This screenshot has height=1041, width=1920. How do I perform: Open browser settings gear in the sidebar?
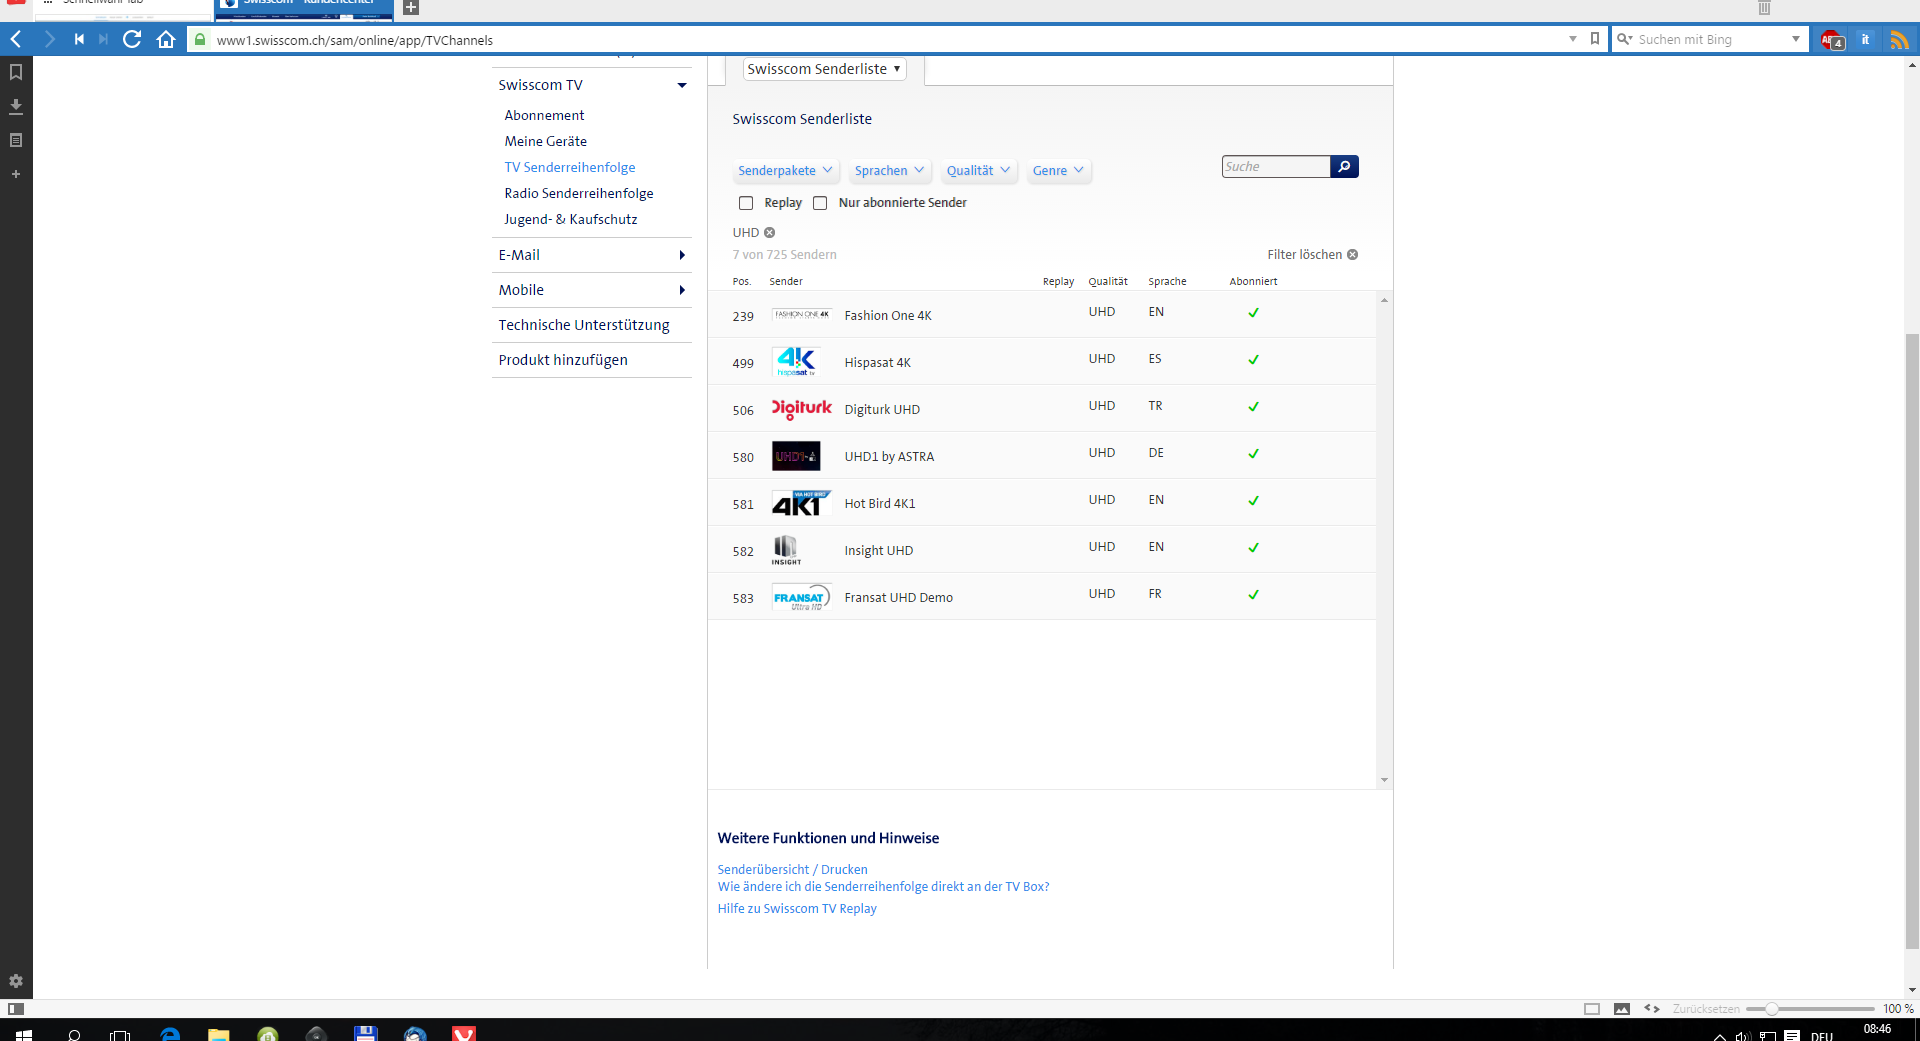tap(16, 981)
